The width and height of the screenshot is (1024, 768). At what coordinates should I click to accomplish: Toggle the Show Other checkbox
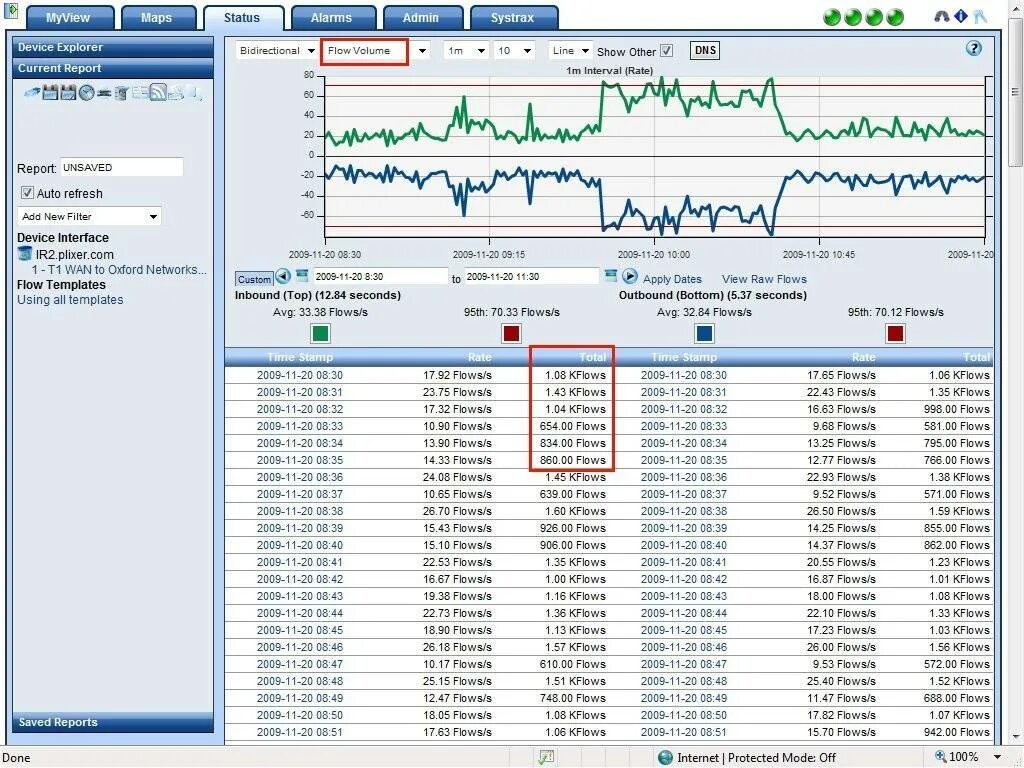point(666,51)
